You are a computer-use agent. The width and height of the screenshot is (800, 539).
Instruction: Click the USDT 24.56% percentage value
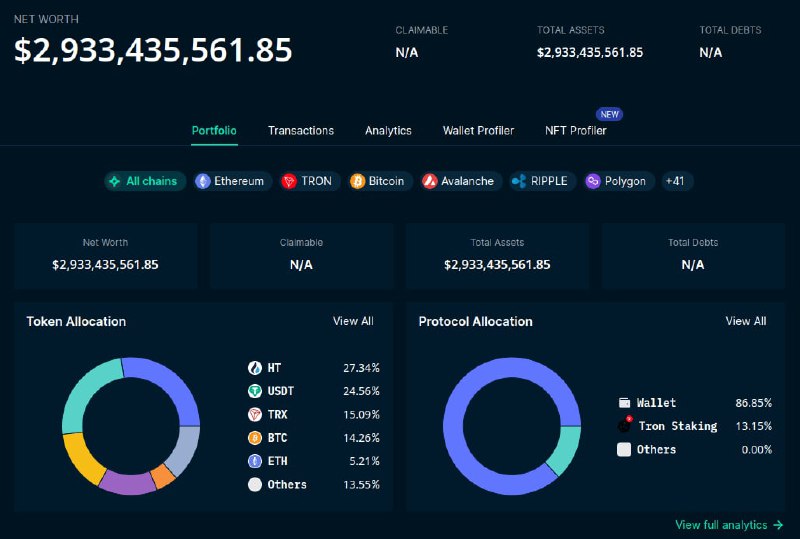click(361, 391)
